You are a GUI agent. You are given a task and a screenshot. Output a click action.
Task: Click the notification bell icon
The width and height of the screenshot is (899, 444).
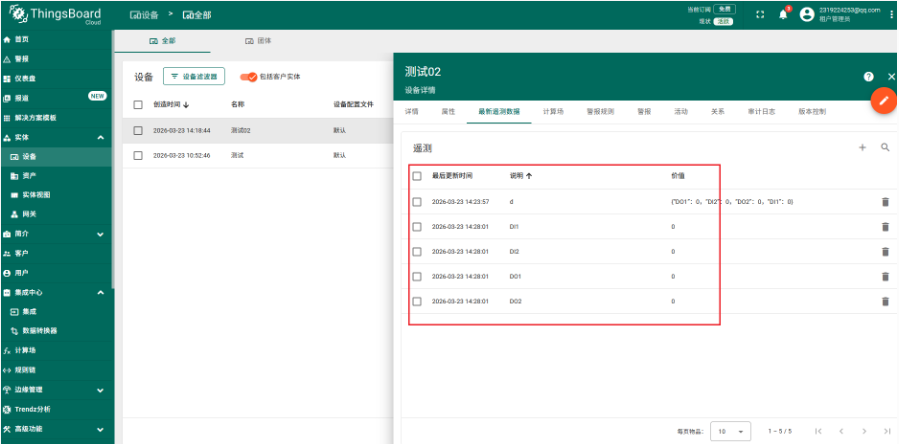784,14
